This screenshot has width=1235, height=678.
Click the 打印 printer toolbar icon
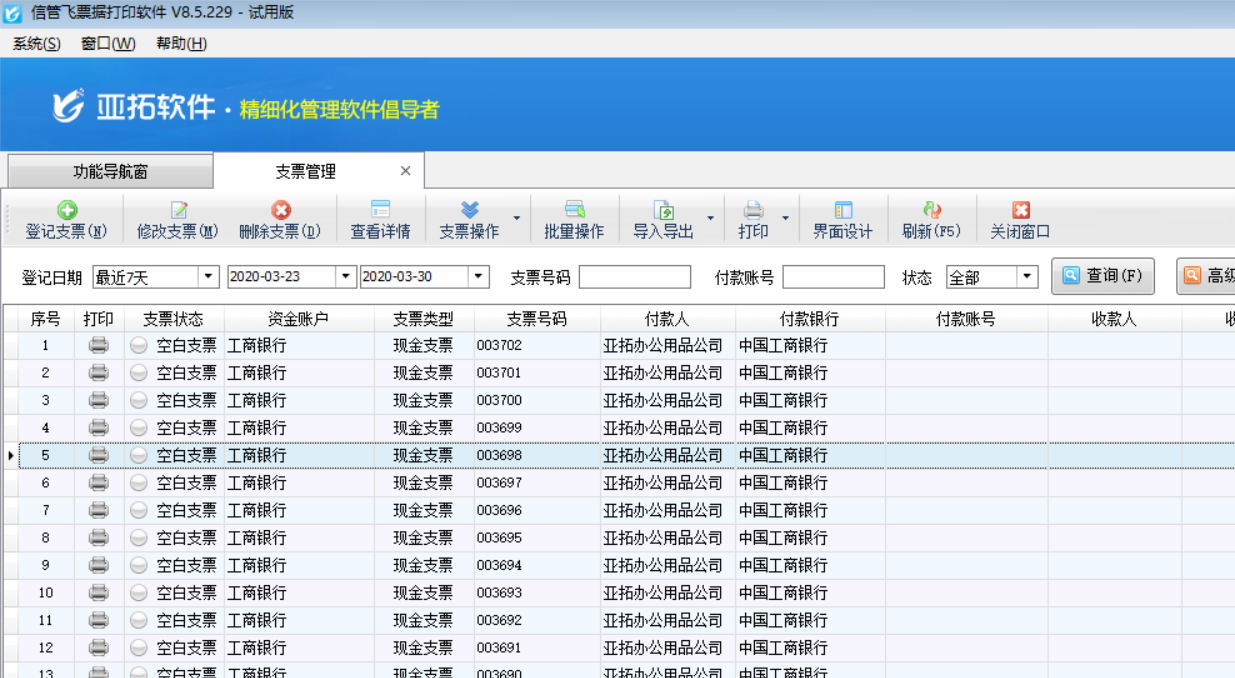click(754, 210)
